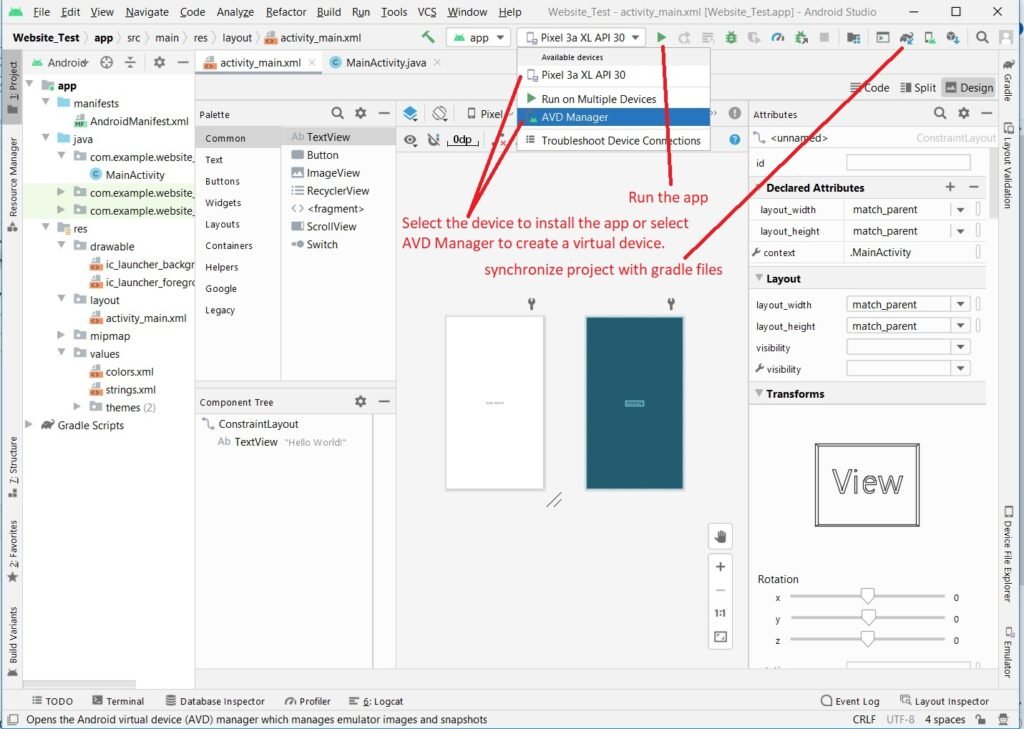This screenshot has height=729, width=1024.
Task: Collapse the Transforms section
Action: click(759, 393)
